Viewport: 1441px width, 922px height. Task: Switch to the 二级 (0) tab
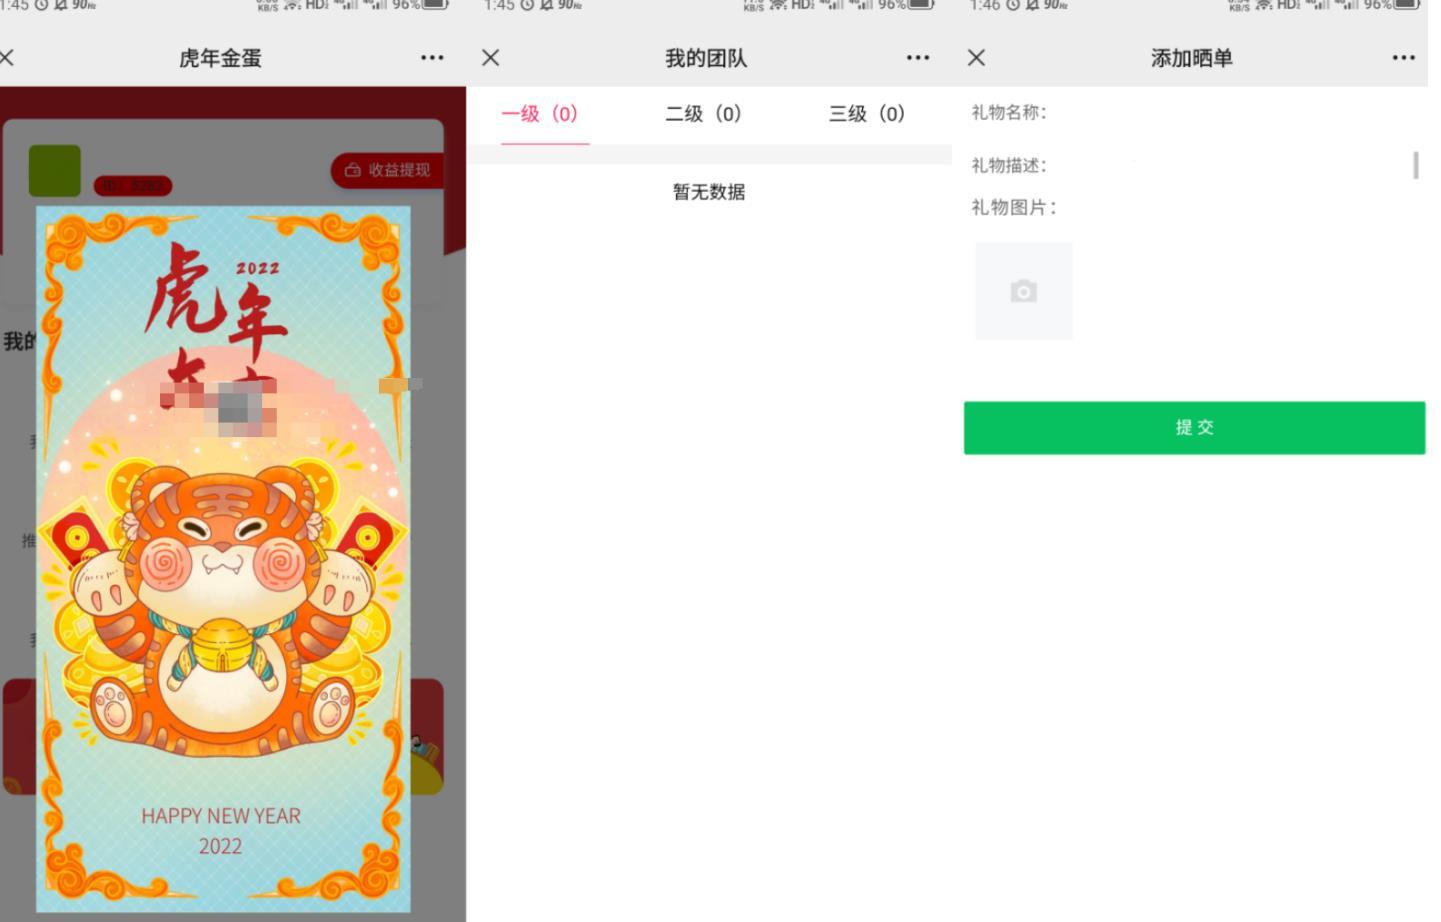(703, 114)
